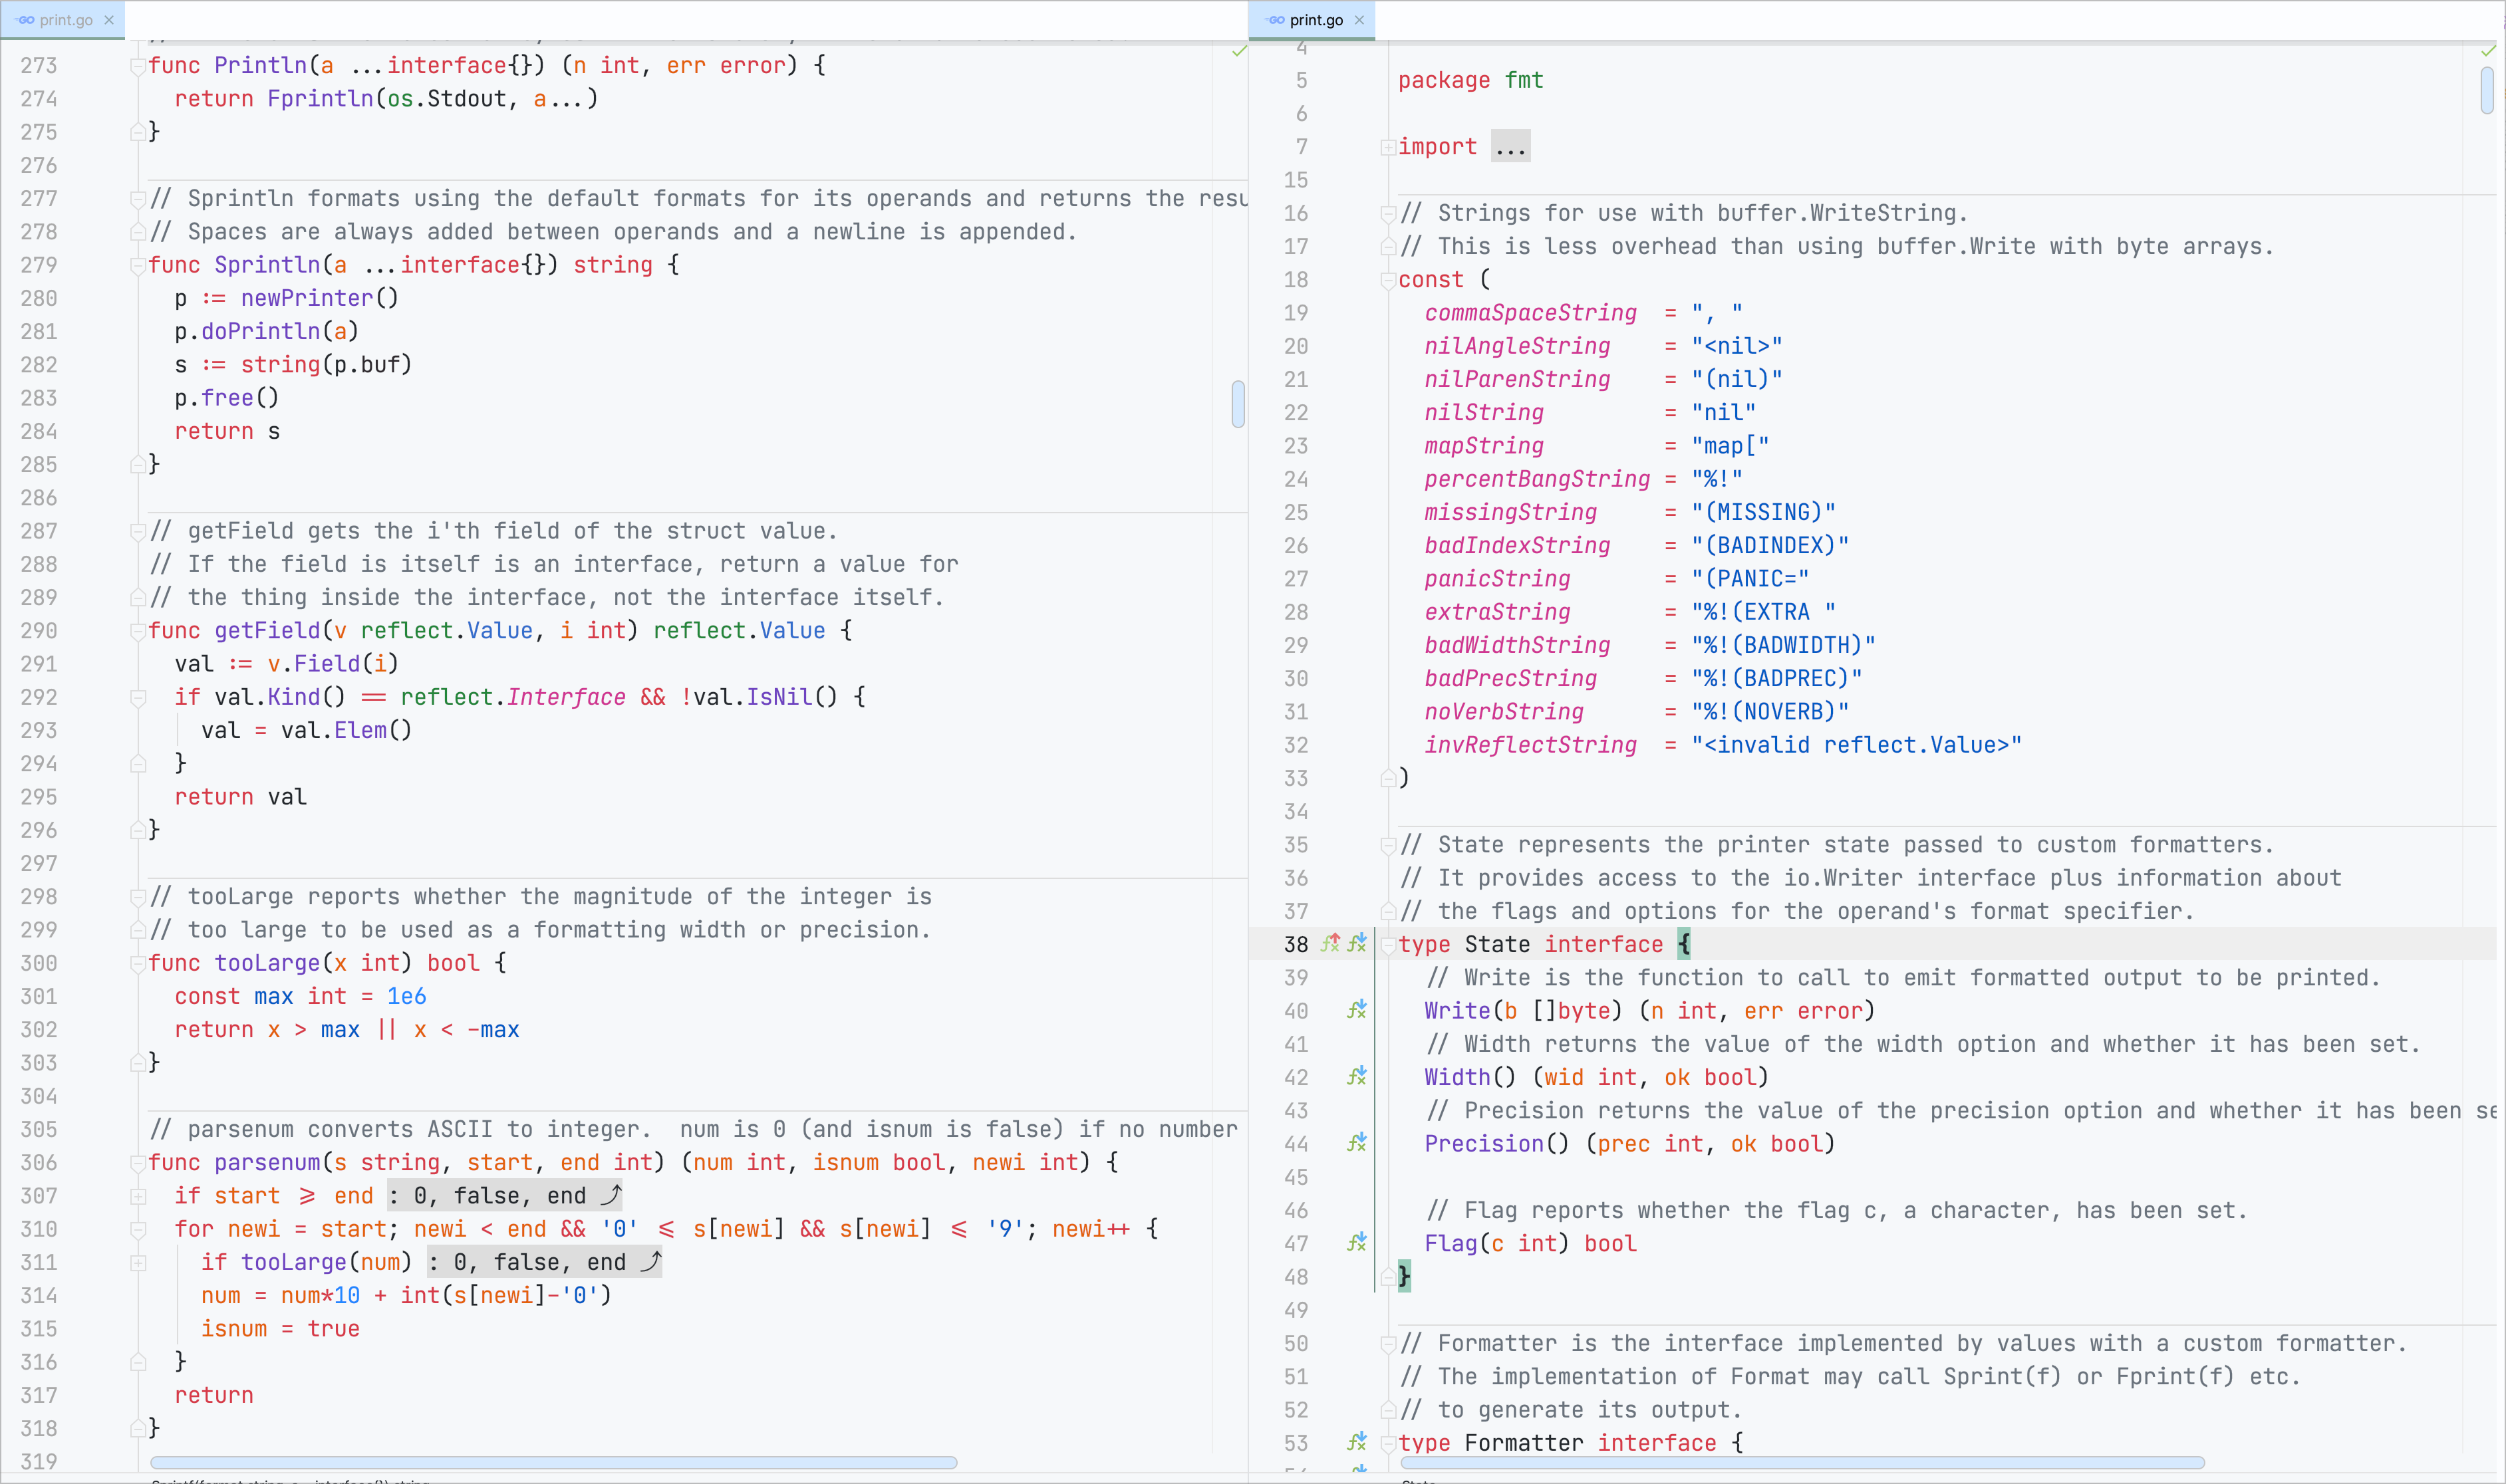Click the red up-arrow gutter icon on line 38

point(1330,943)
